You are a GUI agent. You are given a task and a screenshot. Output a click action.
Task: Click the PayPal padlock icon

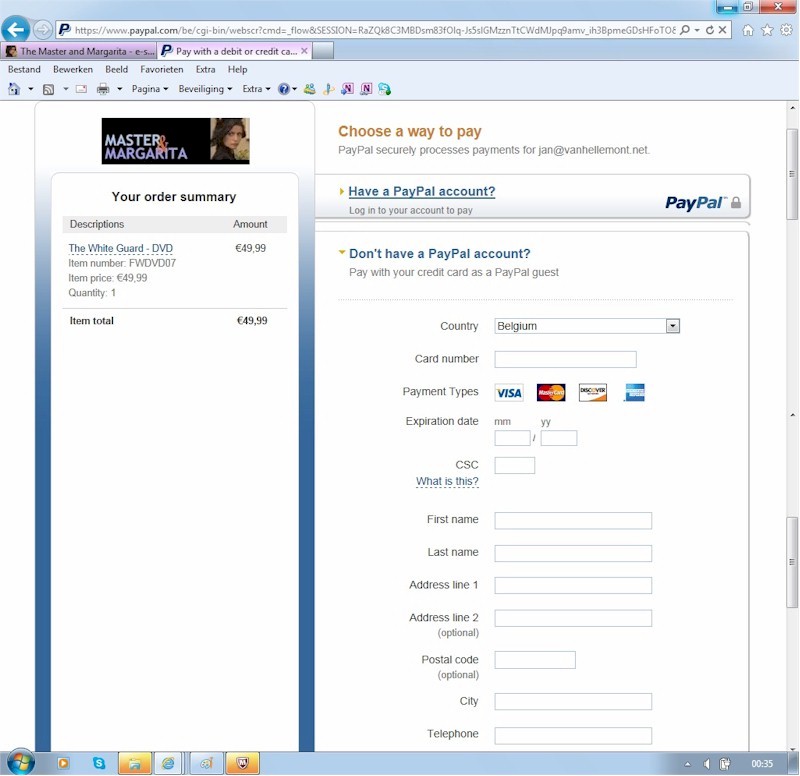point(736,203)
